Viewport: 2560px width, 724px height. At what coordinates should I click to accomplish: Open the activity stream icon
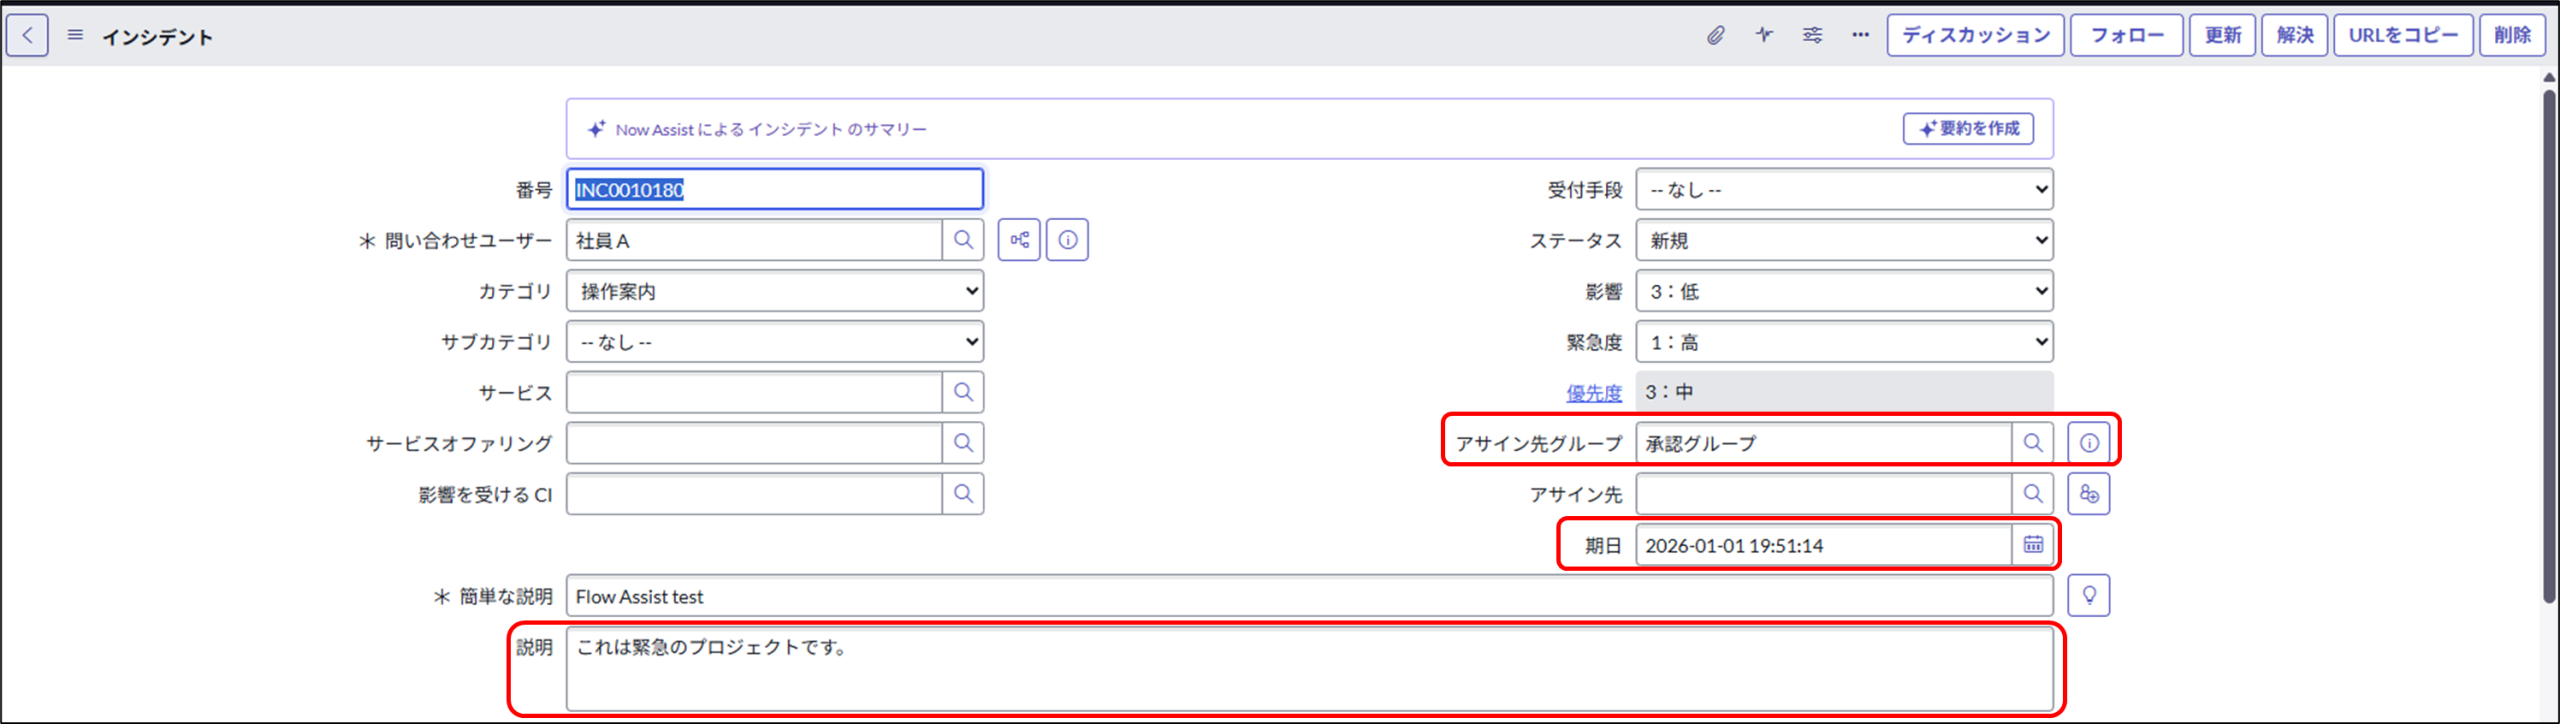pyautogui.click(x=1764, y=36)
